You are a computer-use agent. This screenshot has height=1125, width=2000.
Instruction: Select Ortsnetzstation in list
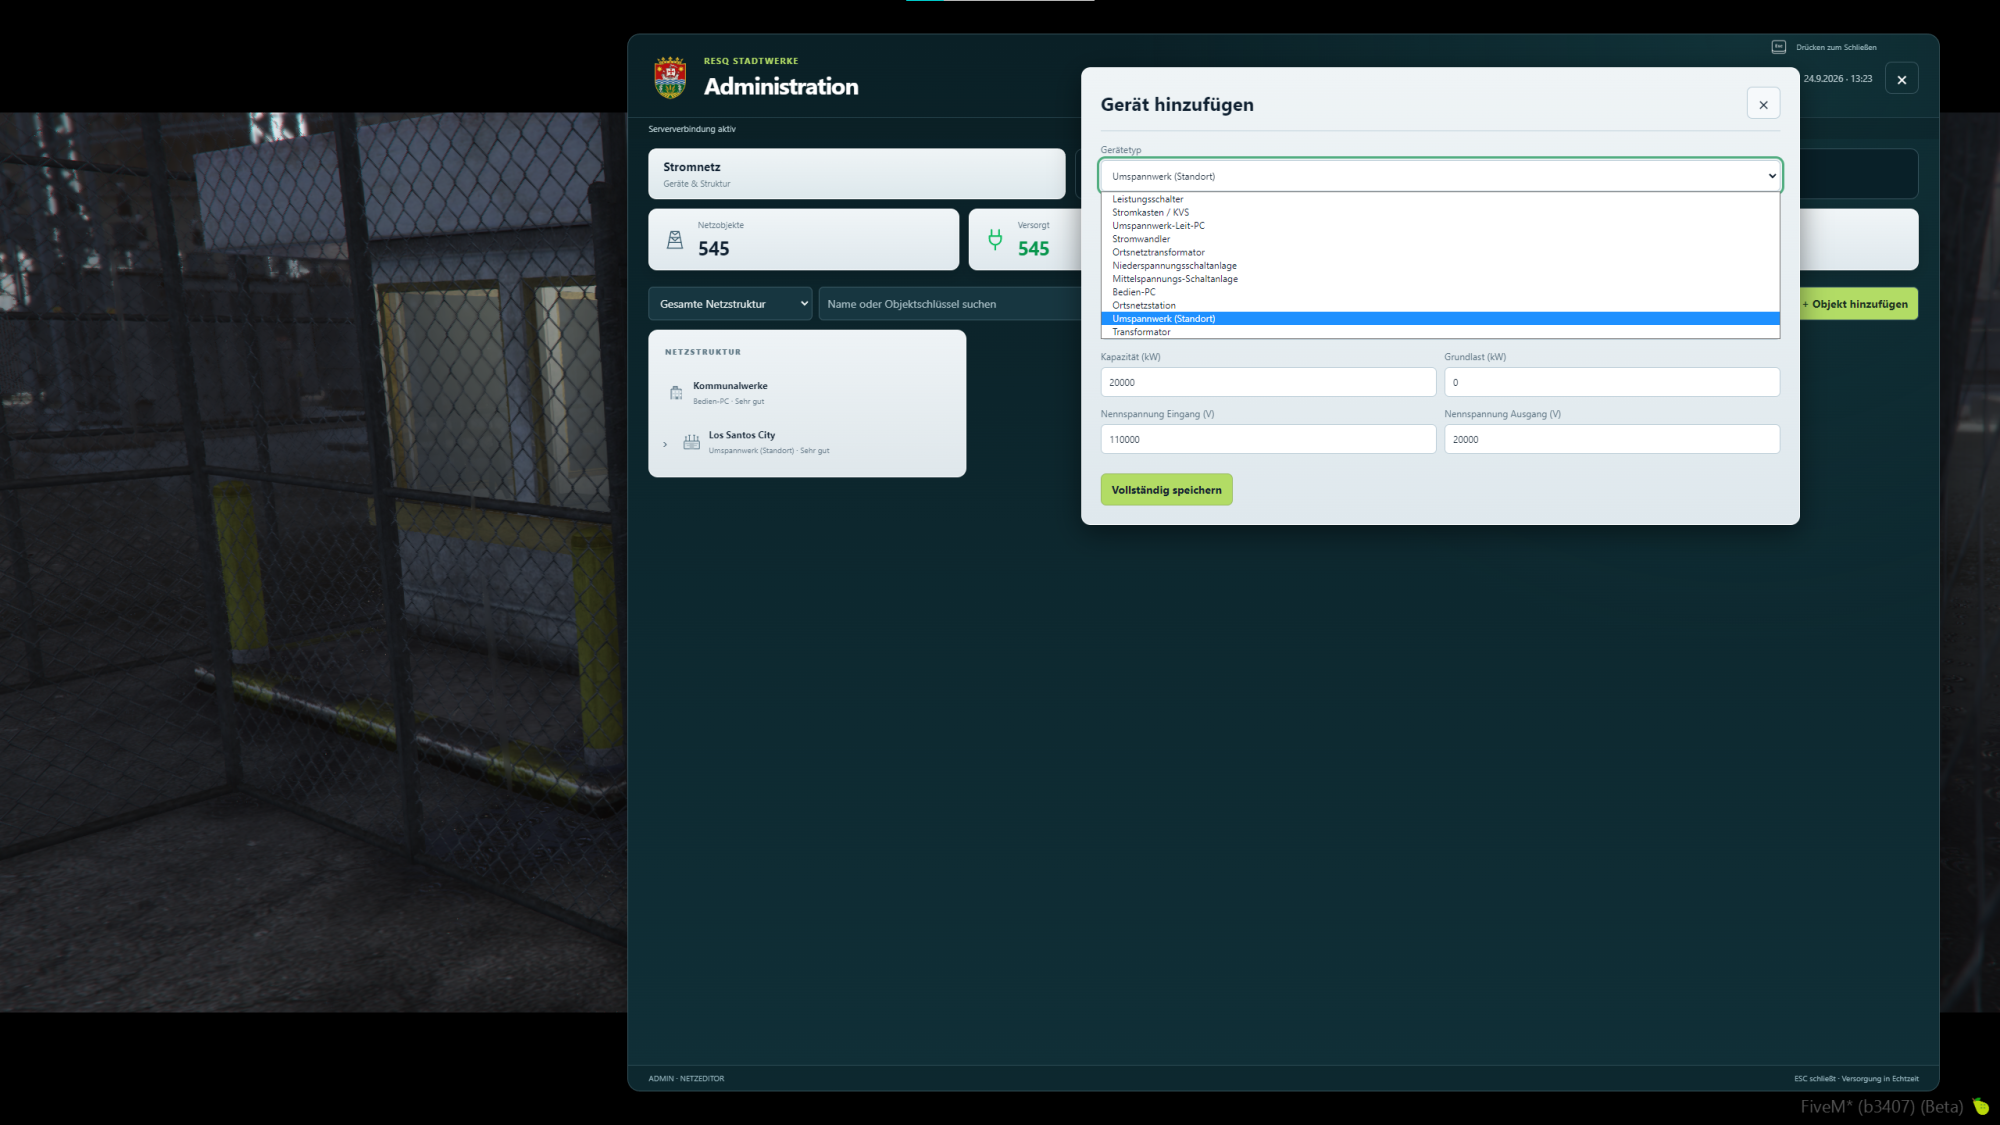(x=1440, y=306)
